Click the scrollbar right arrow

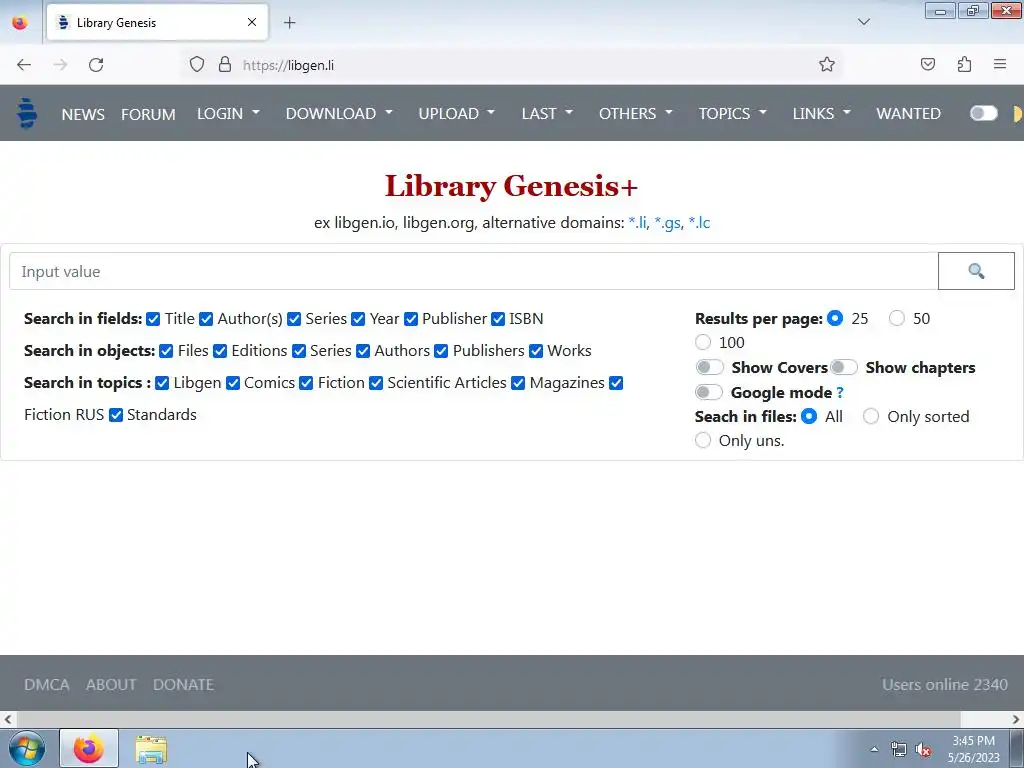coord(1016,720)
